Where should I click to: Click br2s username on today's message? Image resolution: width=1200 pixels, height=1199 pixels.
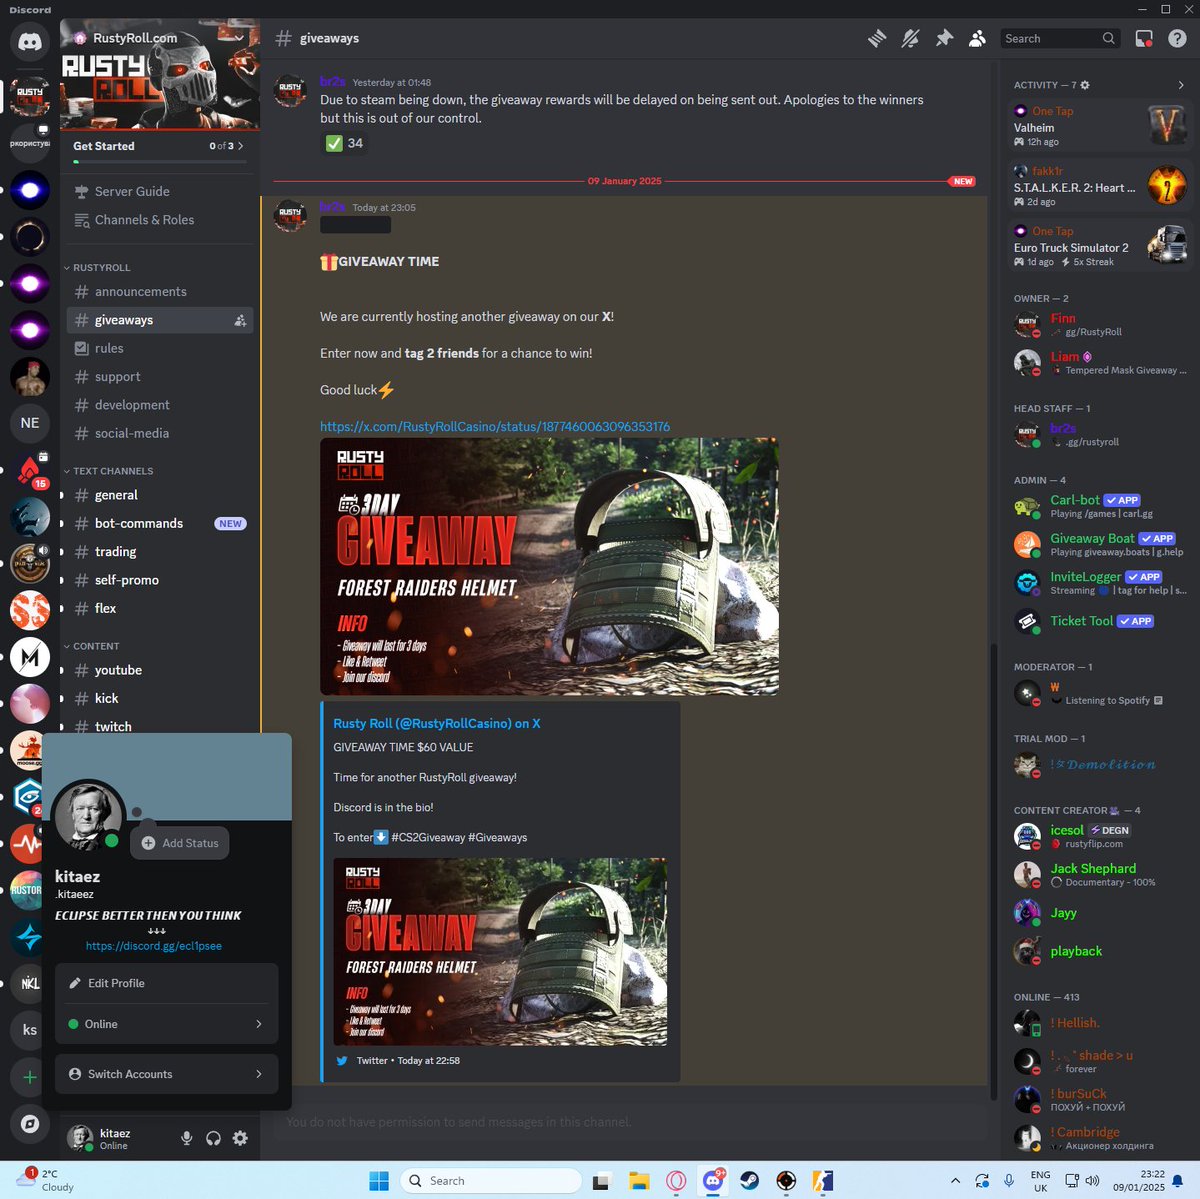(x=332, y=207)
